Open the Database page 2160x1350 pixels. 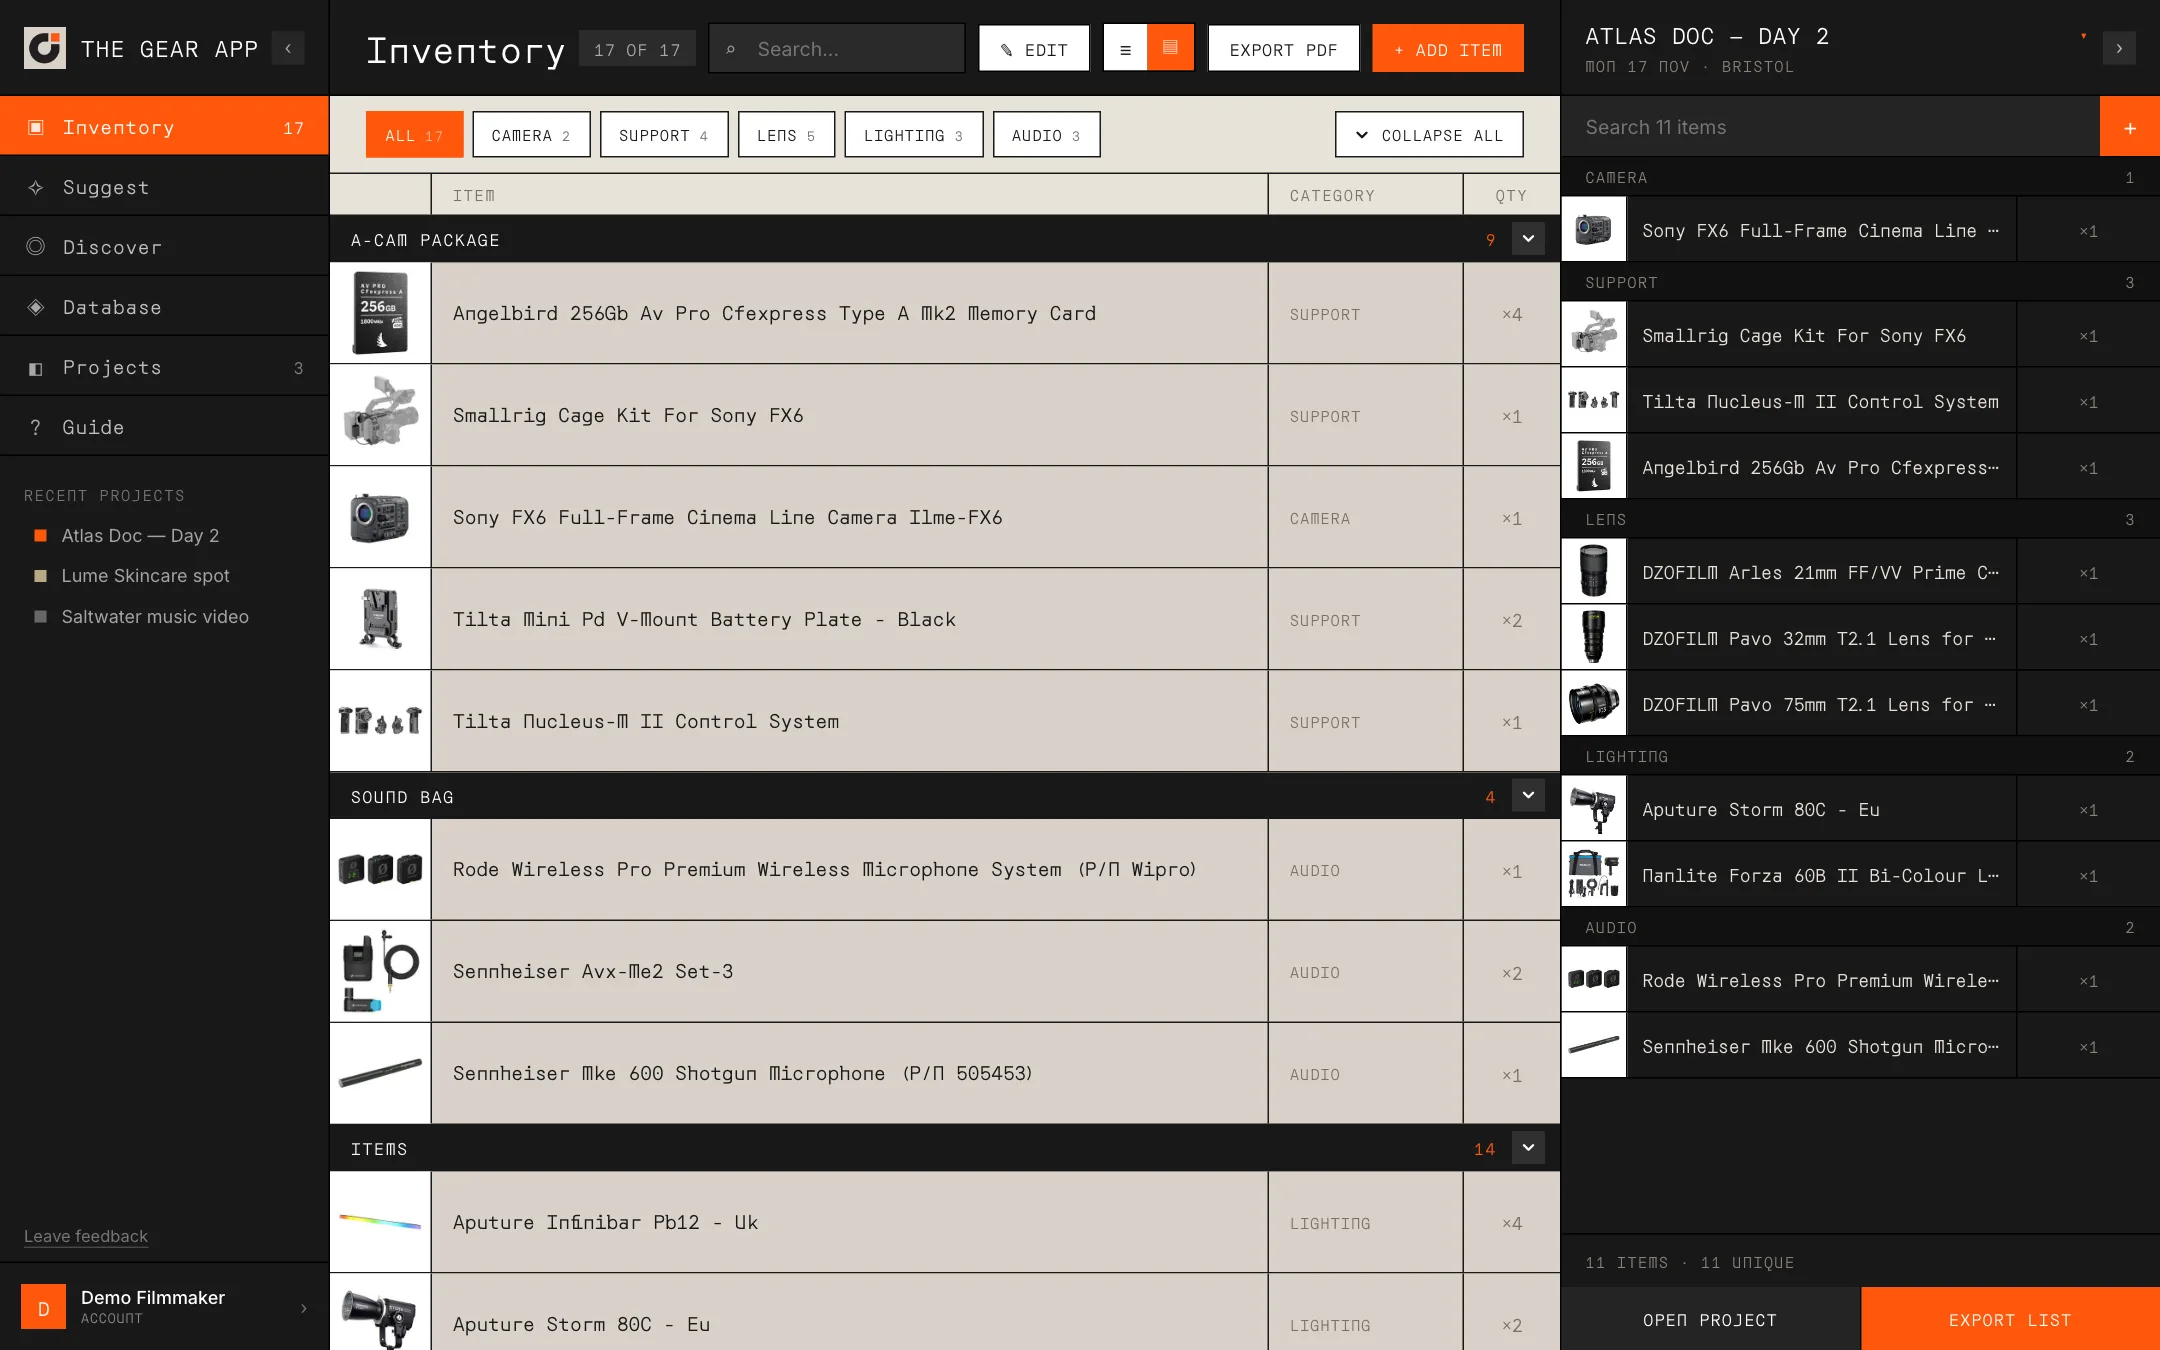click(x=164, y=307)
